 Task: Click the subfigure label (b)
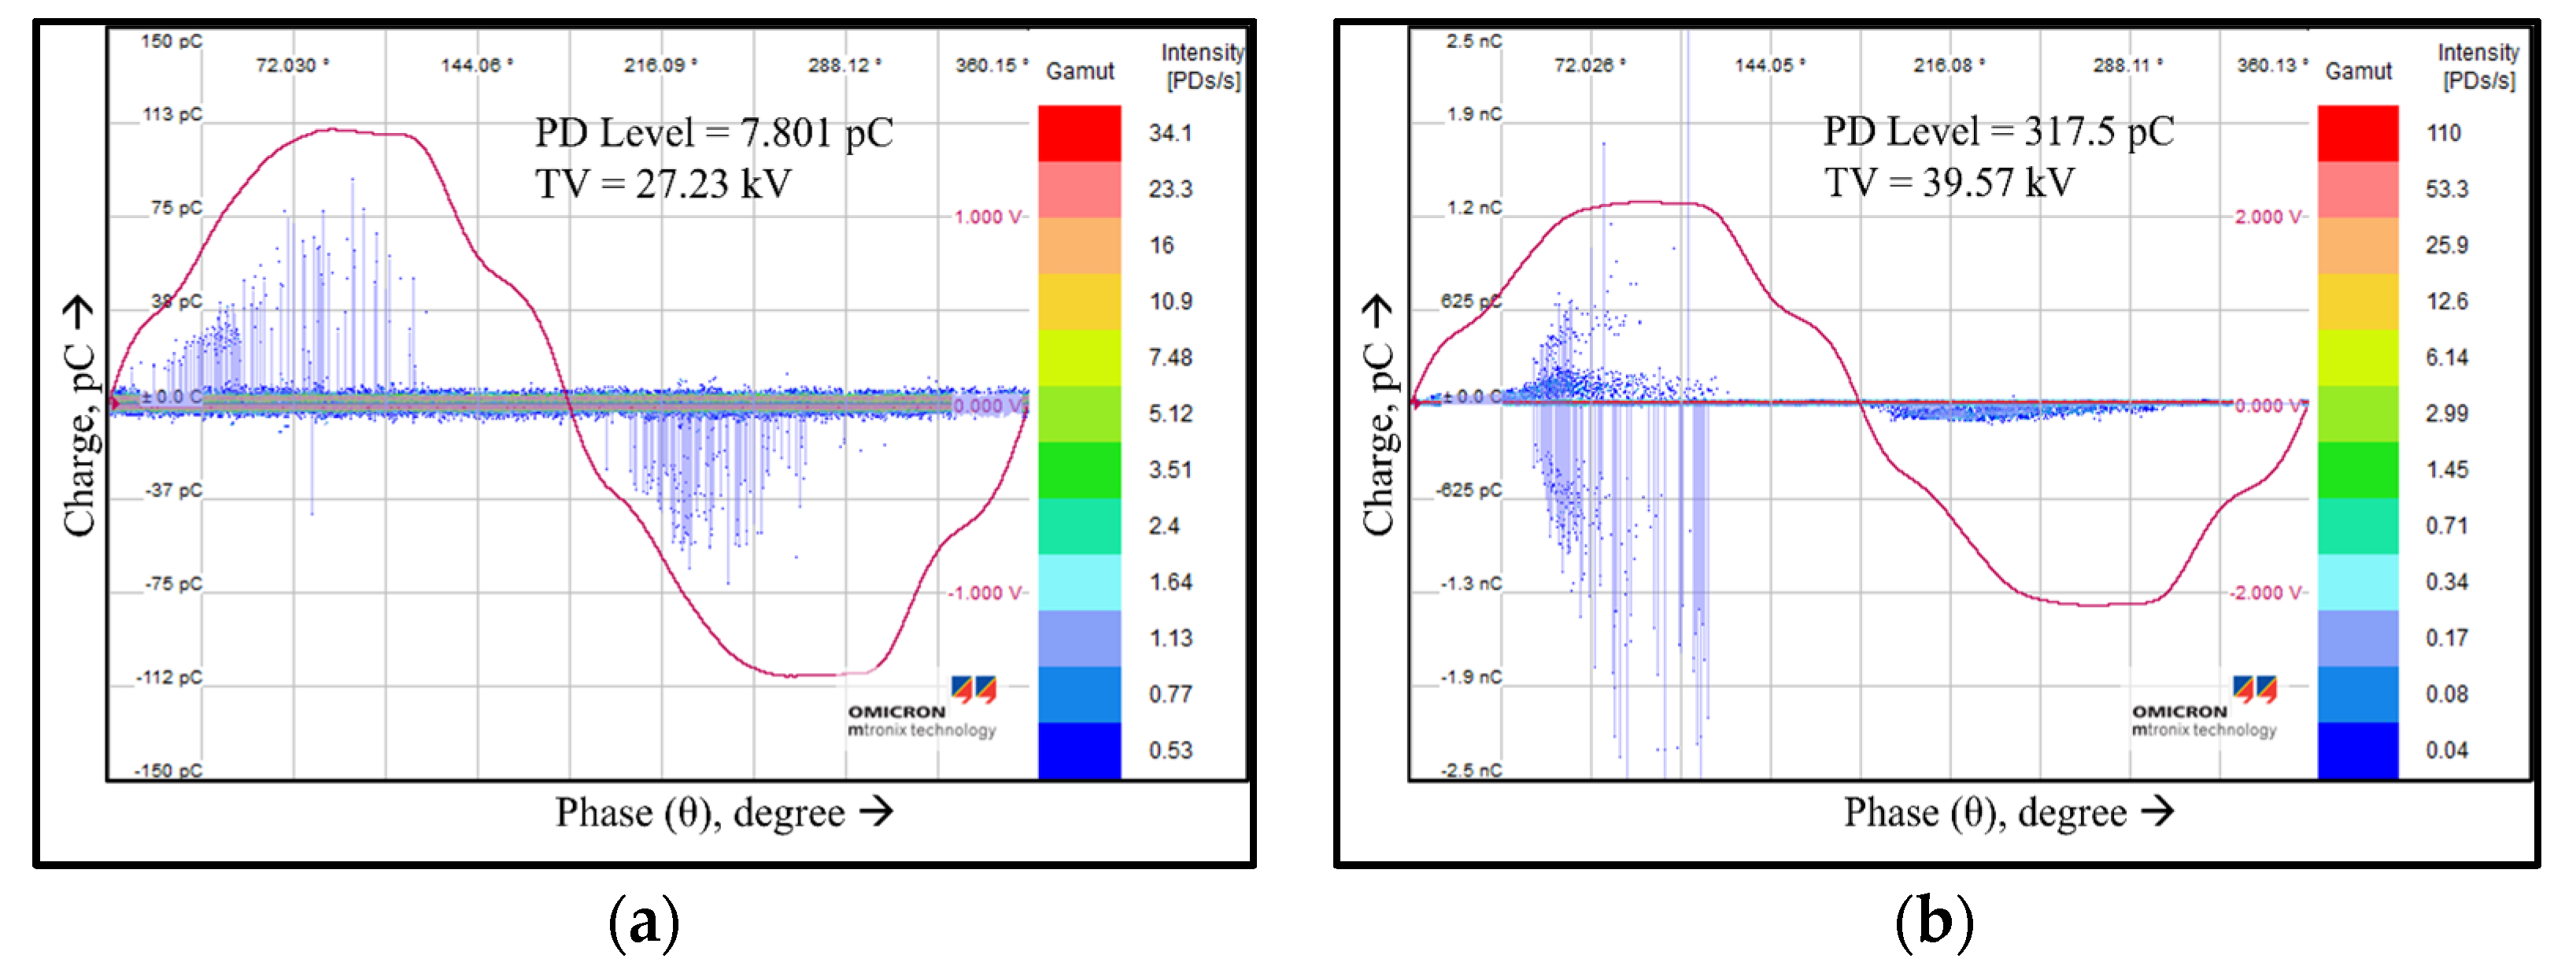click(1934, 922)
